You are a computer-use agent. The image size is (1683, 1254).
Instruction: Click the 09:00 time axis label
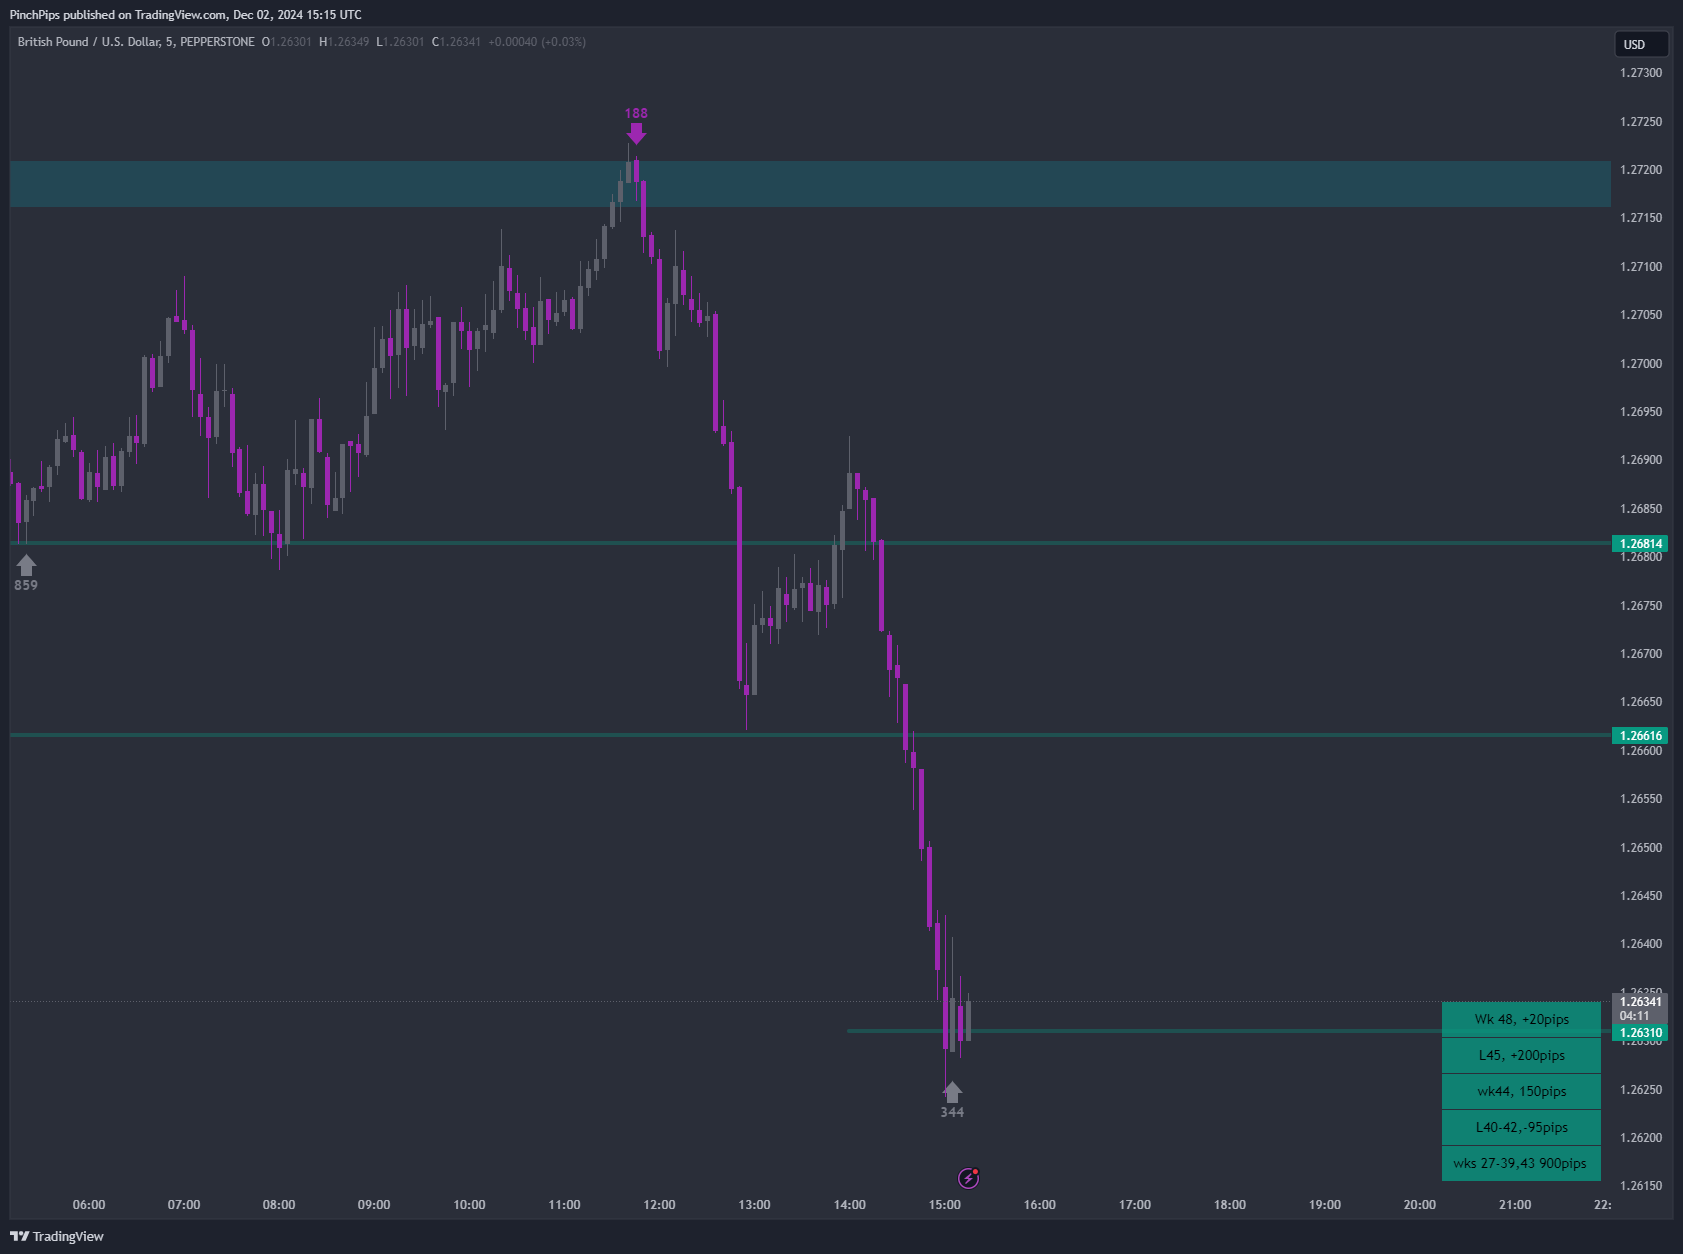click(374, 1205)
